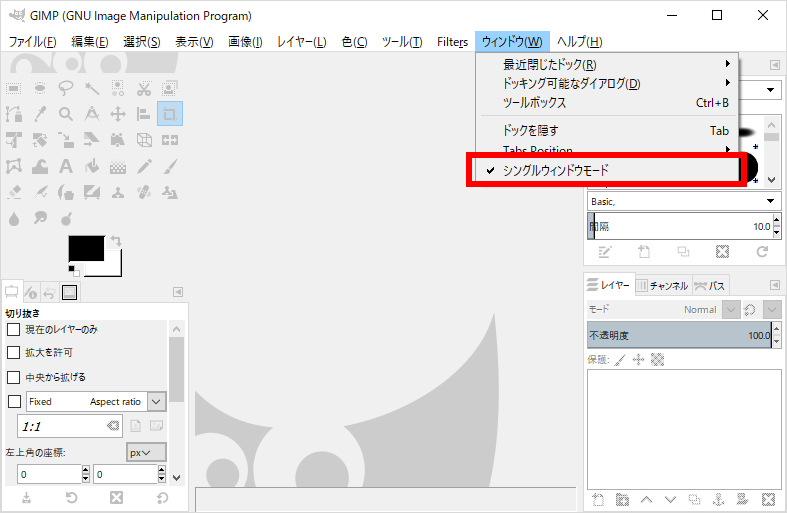787x513 pixels.
Task: Reset tool options to defaults button
Action: click(x=162, y=497)
